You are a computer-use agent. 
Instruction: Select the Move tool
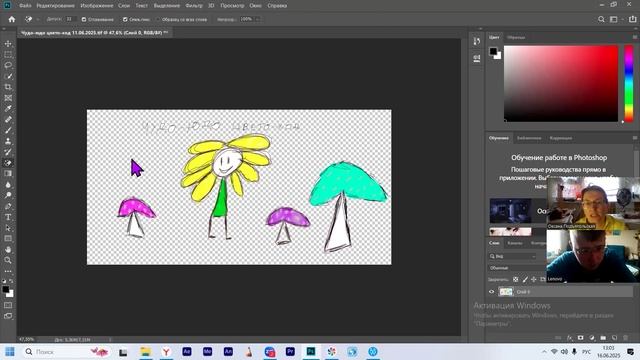coord(8,44)
